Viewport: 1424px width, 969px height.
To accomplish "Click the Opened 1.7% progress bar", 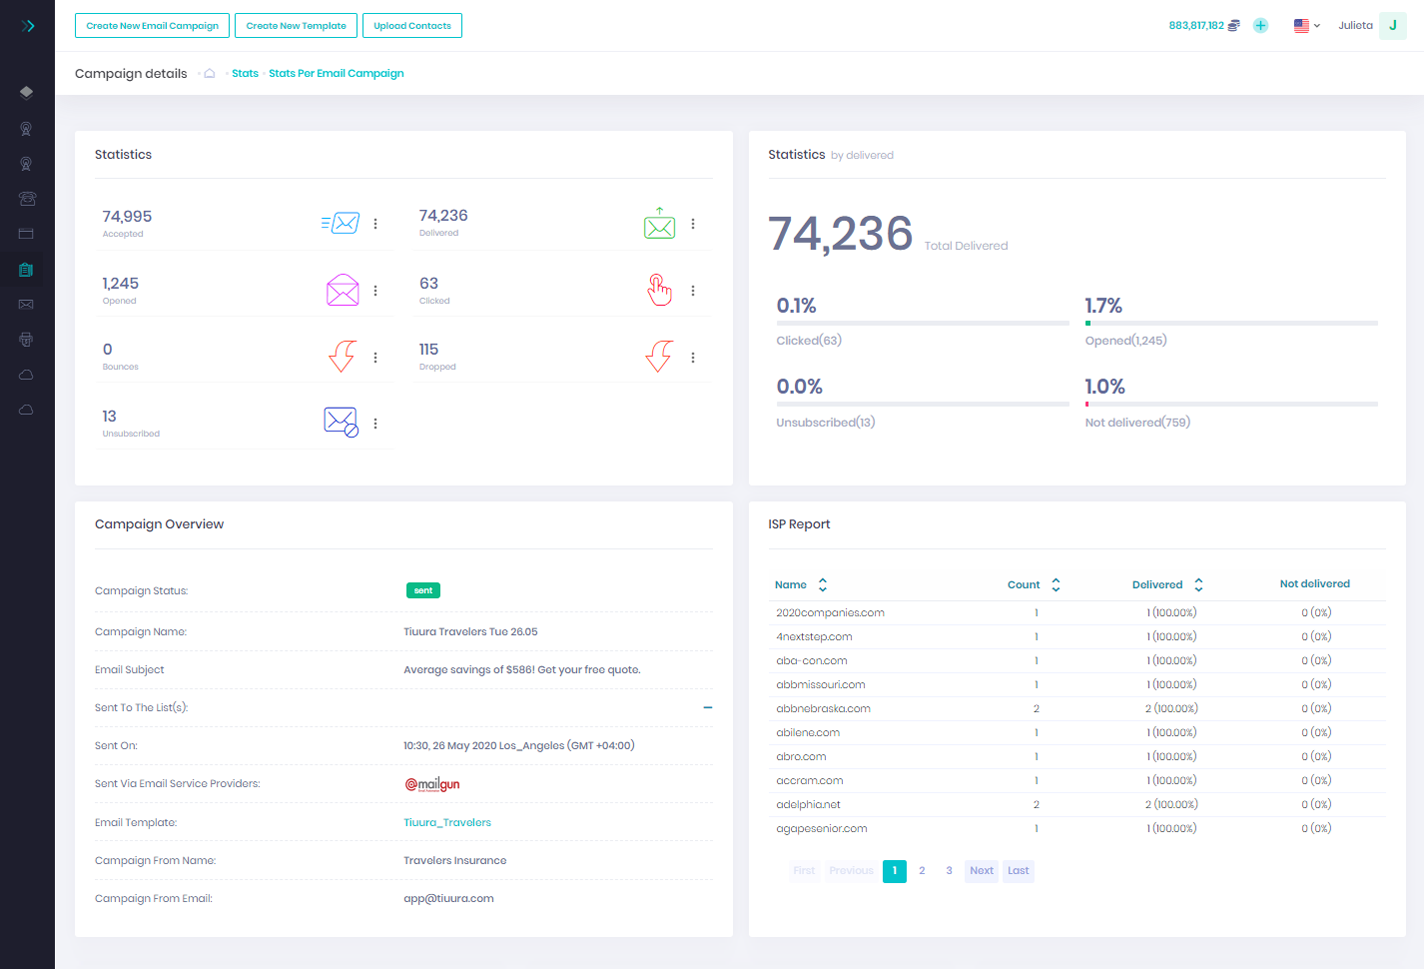I will 1231,323.
